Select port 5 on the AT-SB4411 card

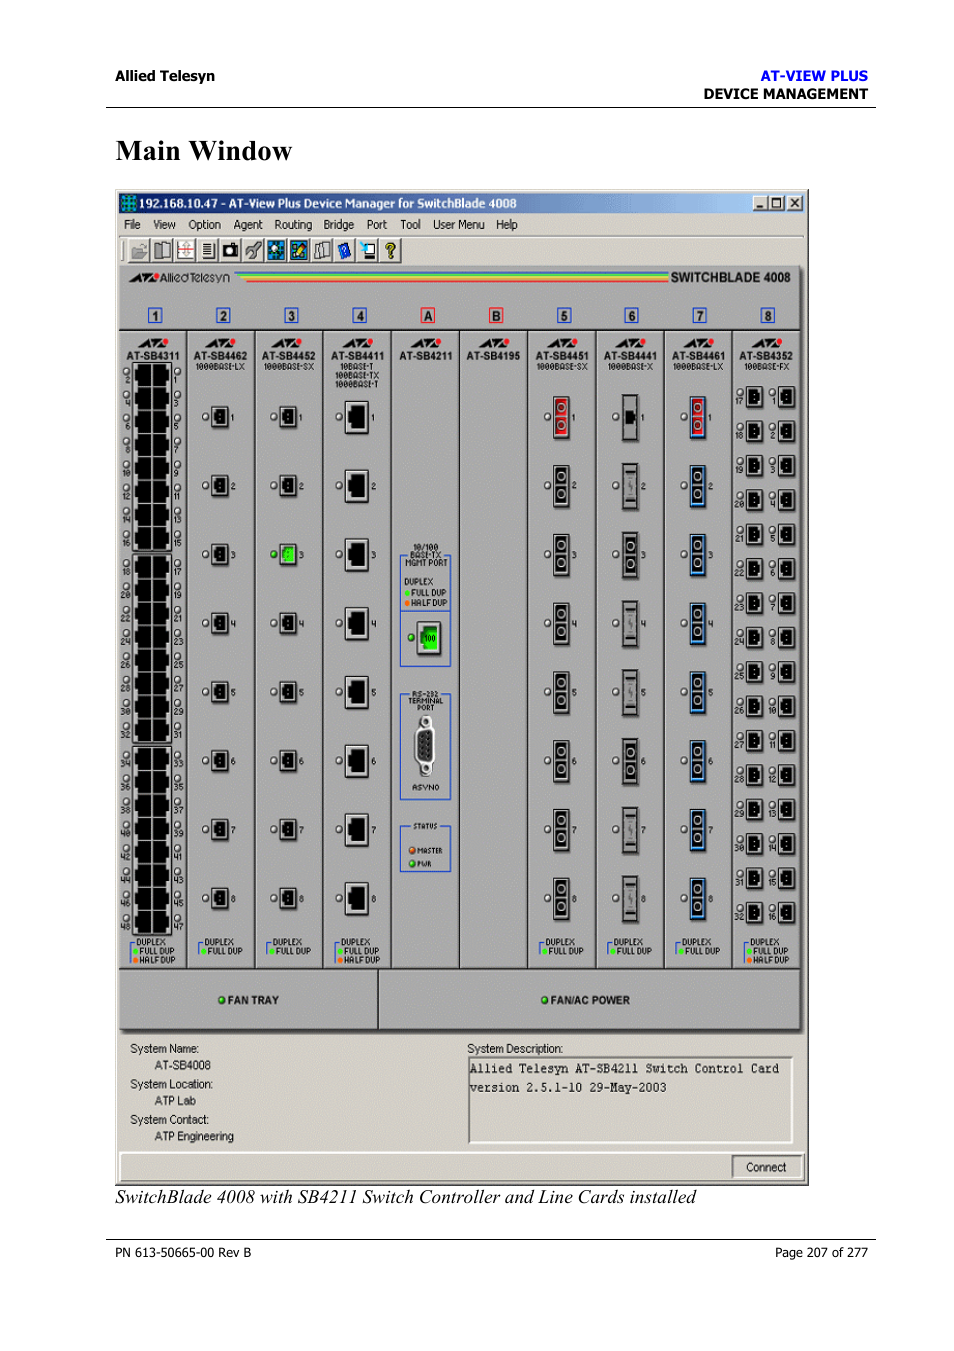(x=357, y=692)
